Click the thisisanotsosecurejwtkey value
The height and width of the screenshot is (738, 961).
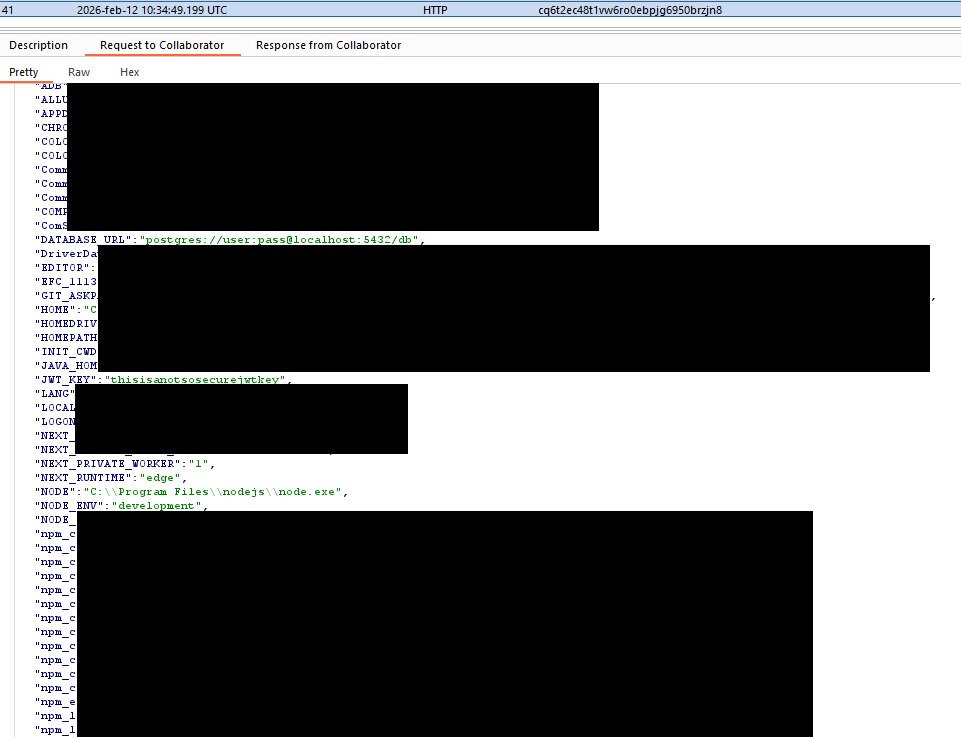(196, 380)
